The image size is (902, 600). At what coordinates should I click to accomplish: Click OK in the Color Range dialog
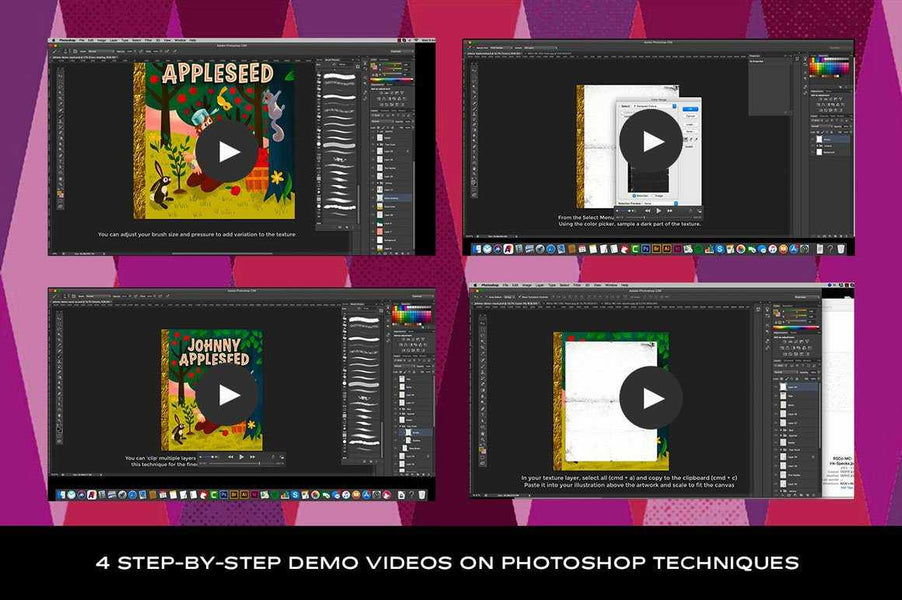[691, 108]
